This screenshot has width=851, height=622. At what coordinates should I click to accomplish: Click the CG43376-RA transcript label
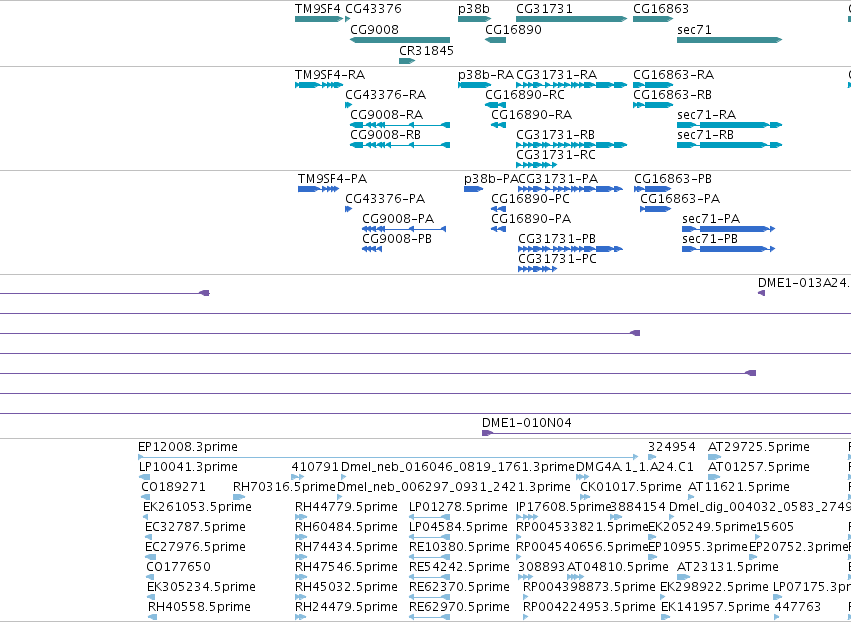[x=386, y=95]
